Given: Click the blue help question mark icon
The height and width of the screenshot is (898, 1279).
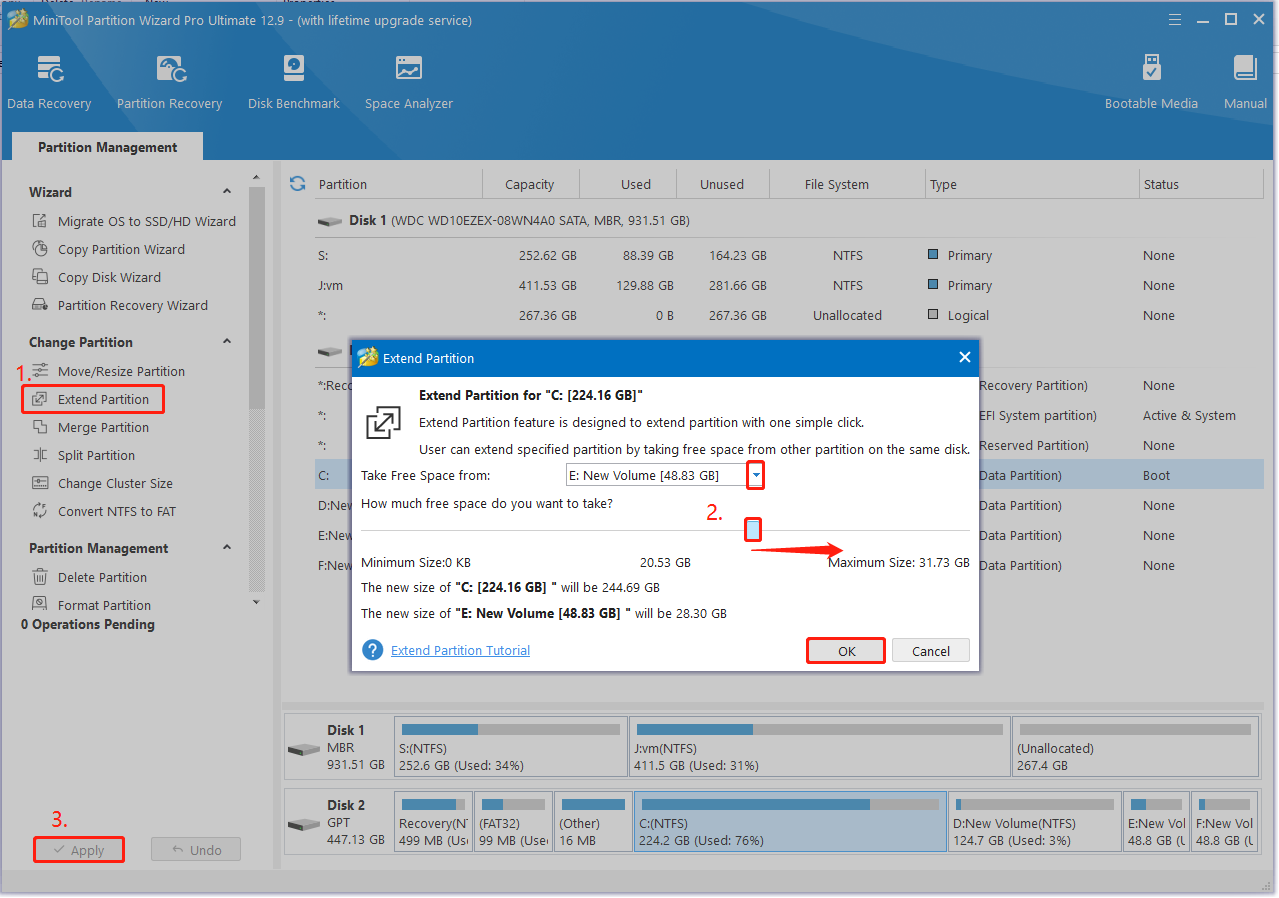Looking at the screenshot, I should tap(373, 650).
